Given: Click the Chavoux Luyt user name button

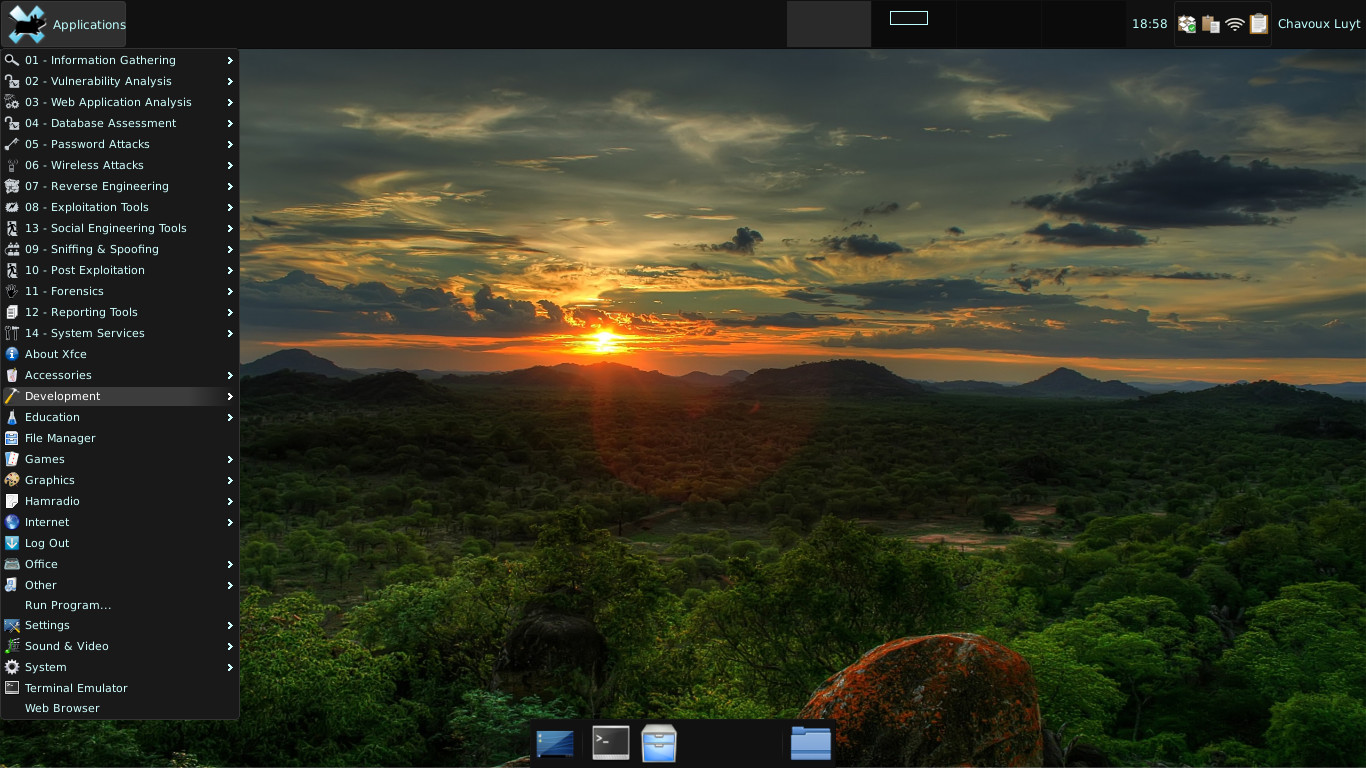Looking at the screenshot, I should point(1318,24).
